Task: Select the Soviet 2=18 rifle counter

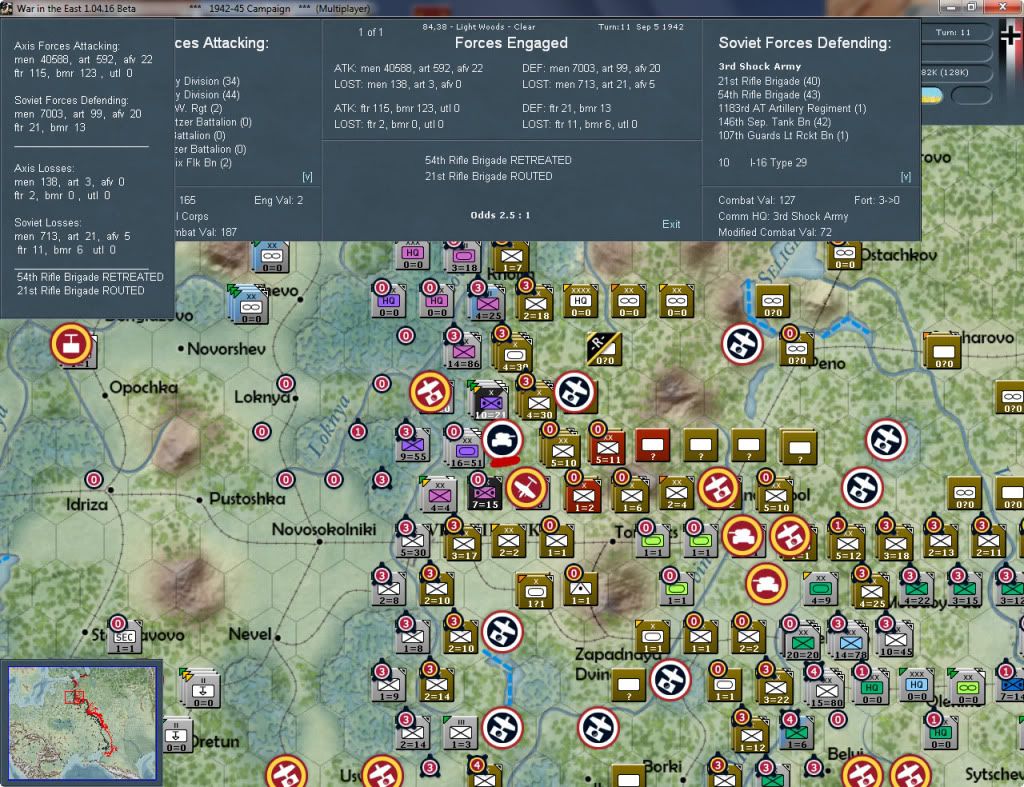Action: [535, 305]
